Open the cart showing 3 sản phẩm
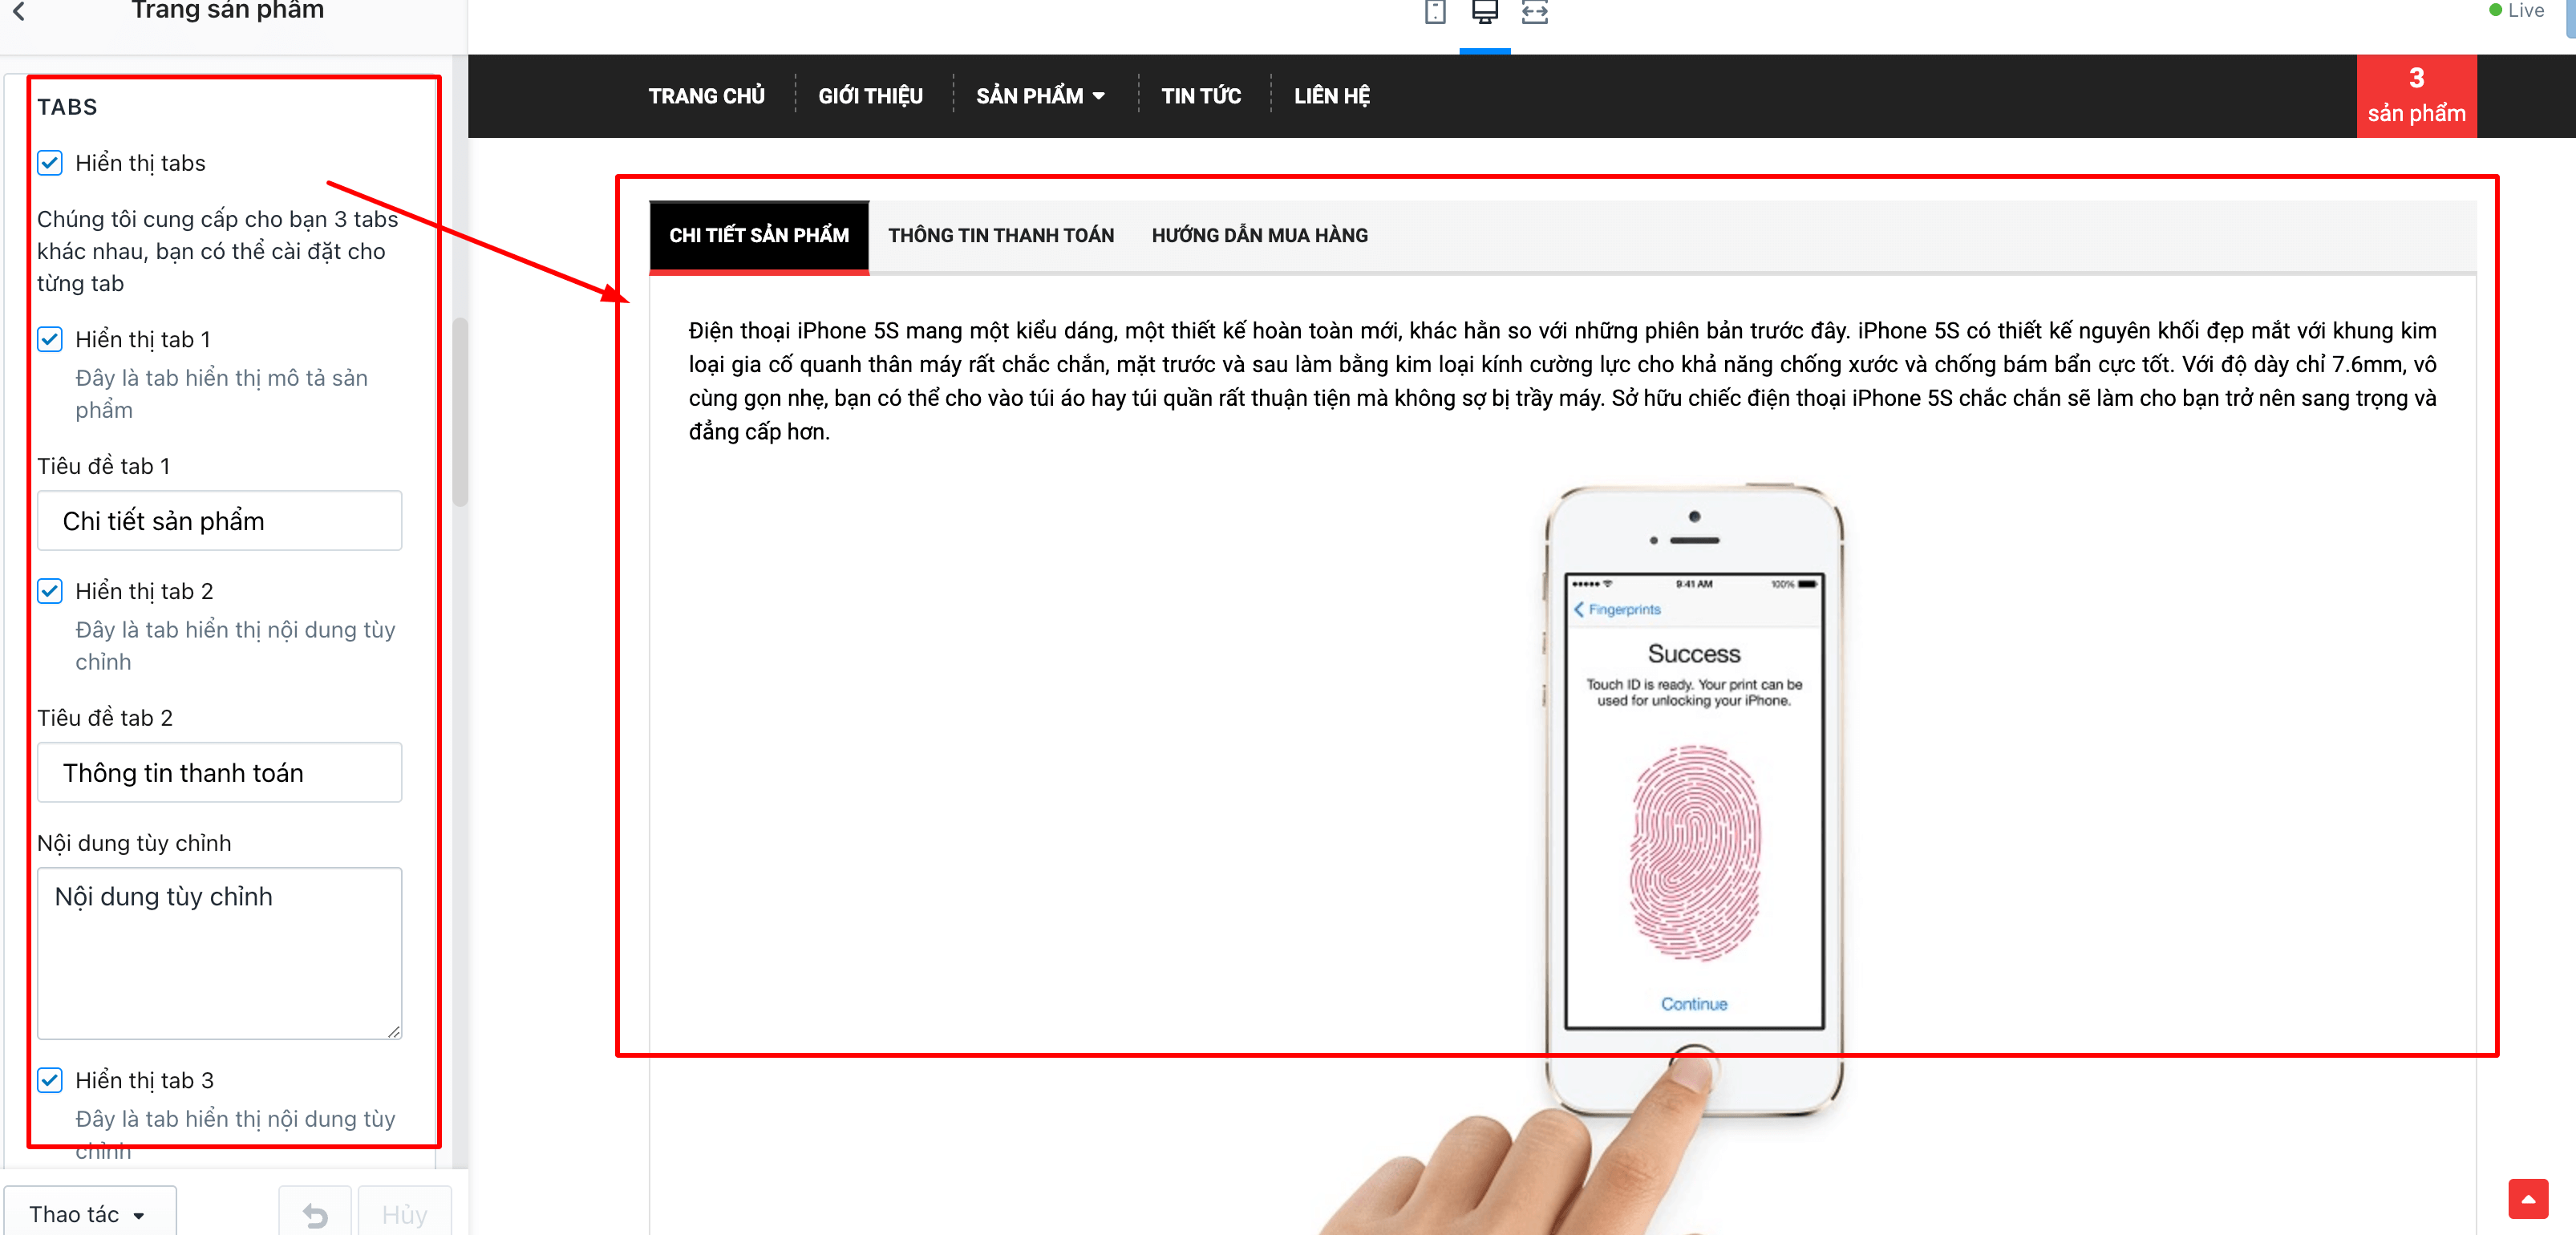Viewport: 2576px width, 1235px height. (x=2416, y=96)
